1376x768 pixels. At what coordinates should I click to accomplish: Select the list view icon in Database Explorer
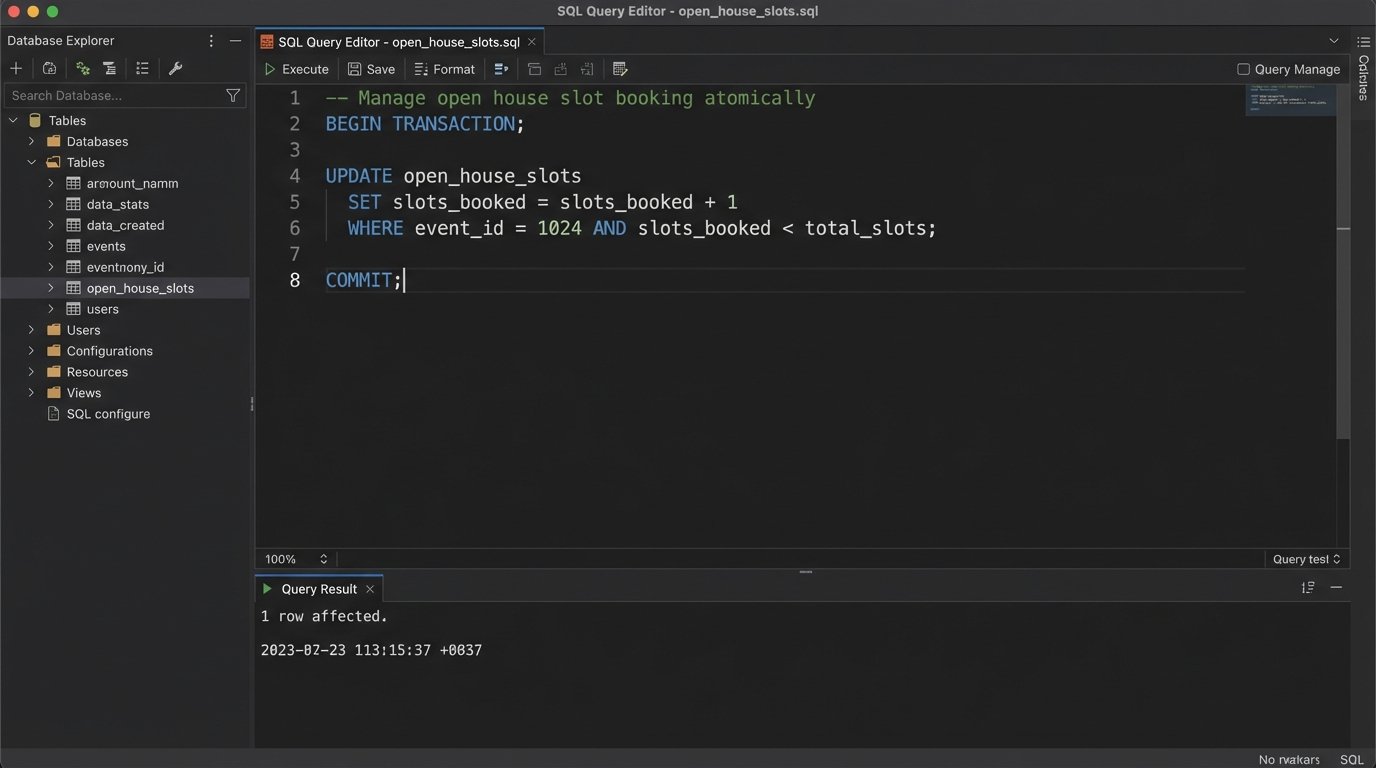[142, 67]
